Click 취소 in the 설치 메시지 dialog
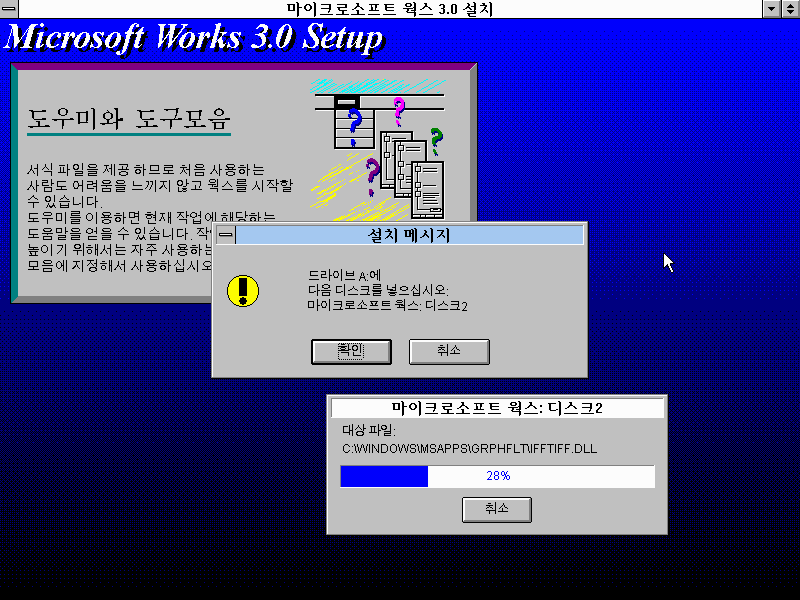 [x=449, y=352]
